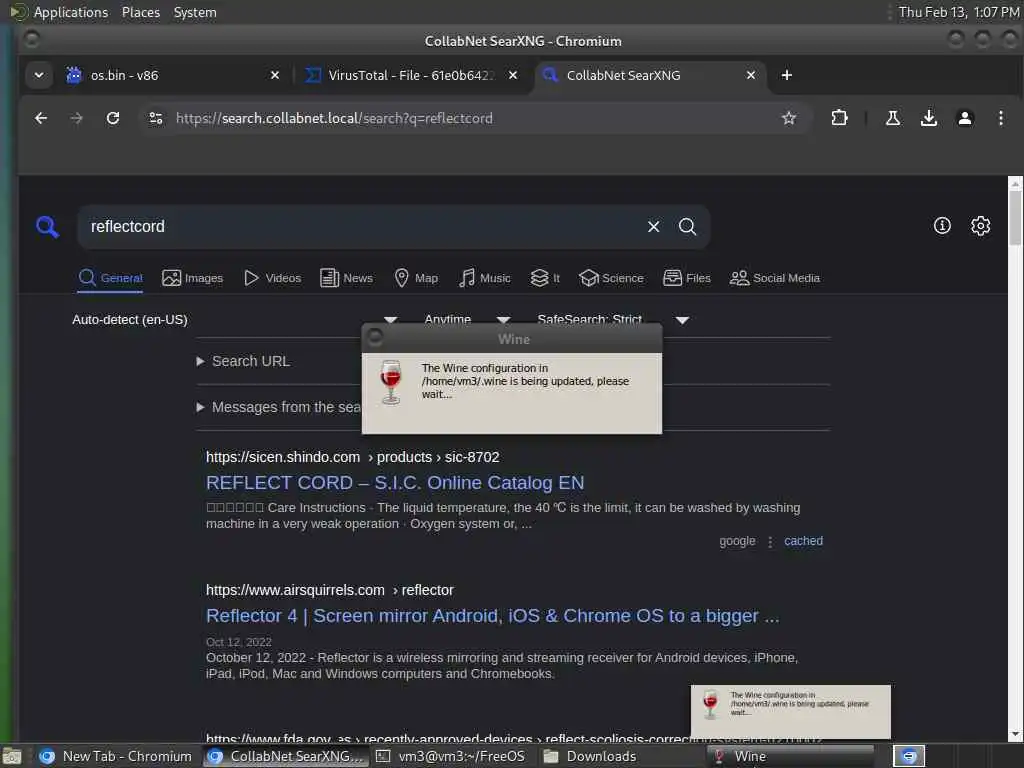Switch to VirusTotal - File tab

click(x=411, y=75)
